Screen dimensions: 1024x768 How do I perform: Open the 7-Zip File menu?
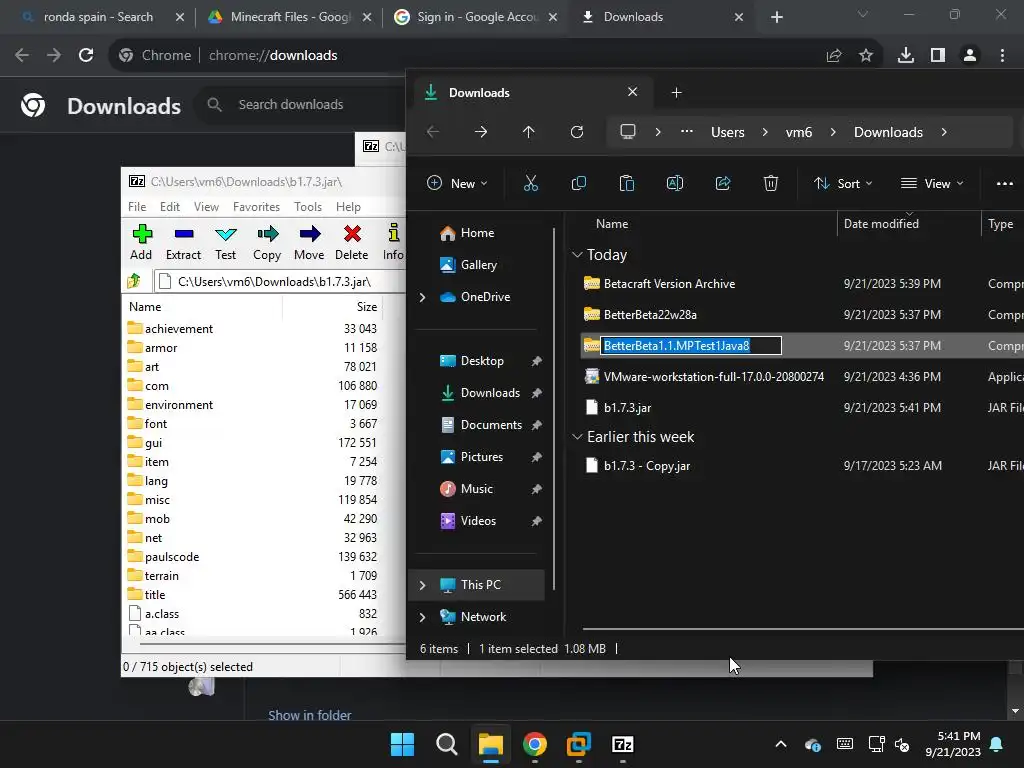(137, 206)
